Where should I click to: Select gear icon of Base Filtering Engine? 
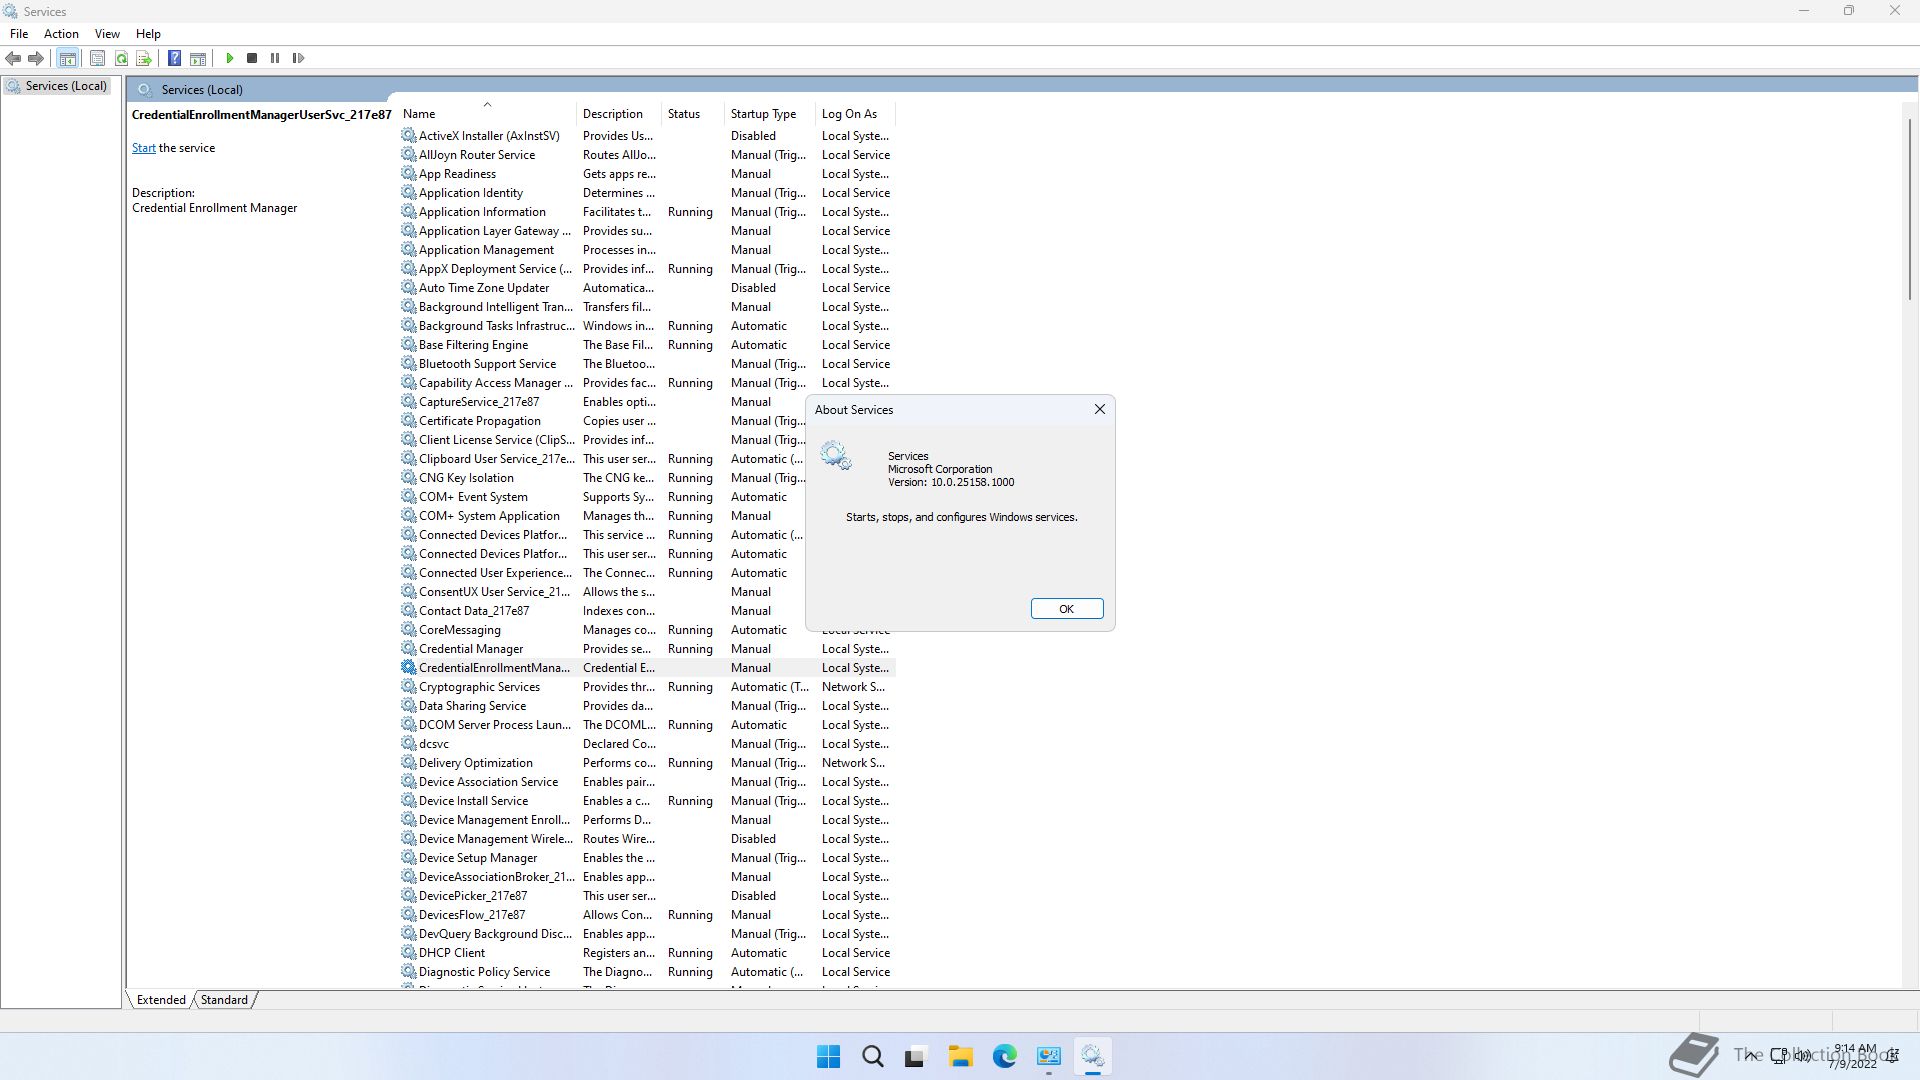pyautogui.click(x=408, y=344)
